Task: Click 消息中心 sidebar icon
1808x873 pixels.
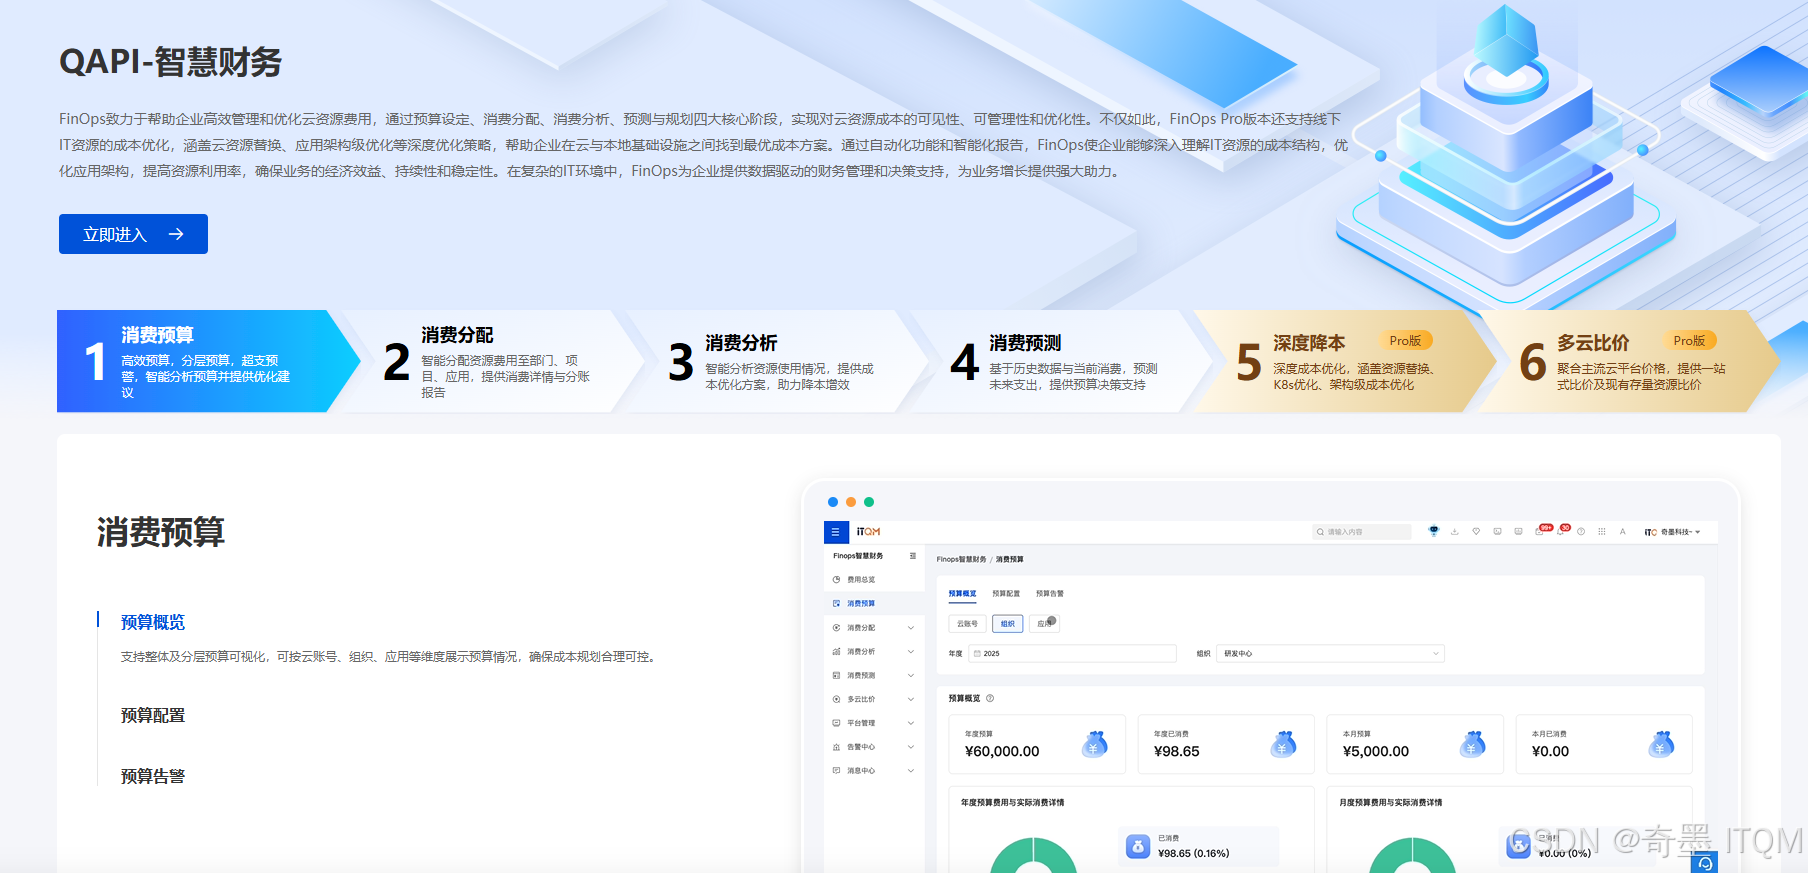Action: [836, 771]
